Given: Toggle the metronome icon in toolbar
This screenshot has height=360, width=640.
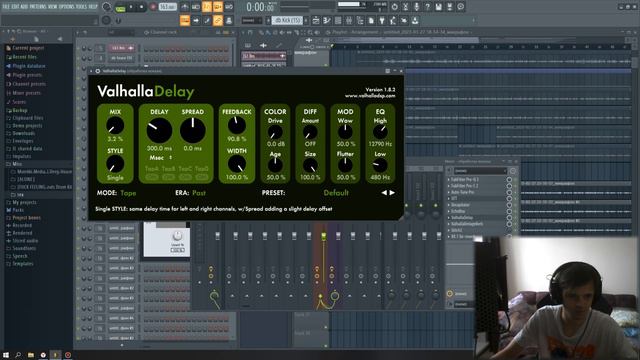Looking at the screenshot, I should tap(185, 7).
